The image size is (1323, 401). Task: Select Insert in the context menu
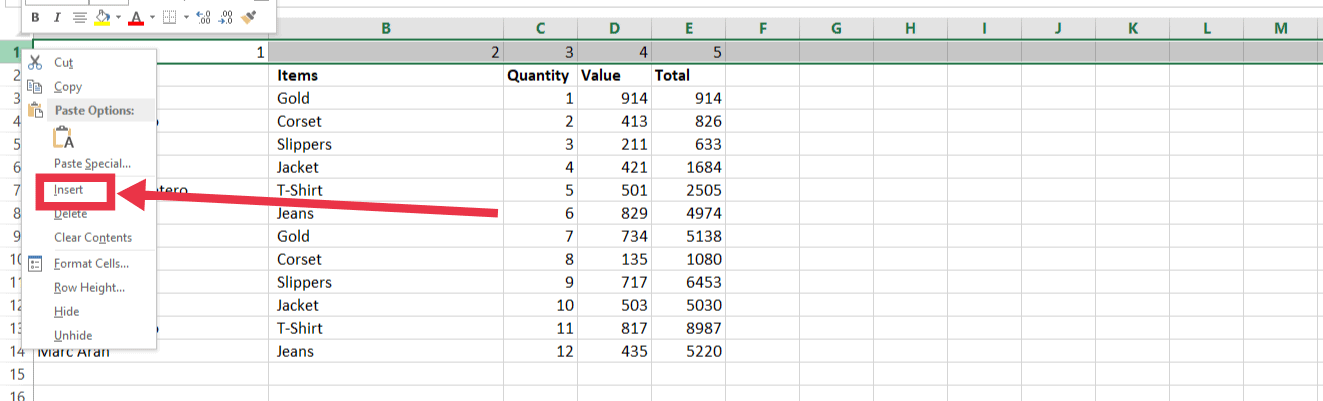pos(69,189)
